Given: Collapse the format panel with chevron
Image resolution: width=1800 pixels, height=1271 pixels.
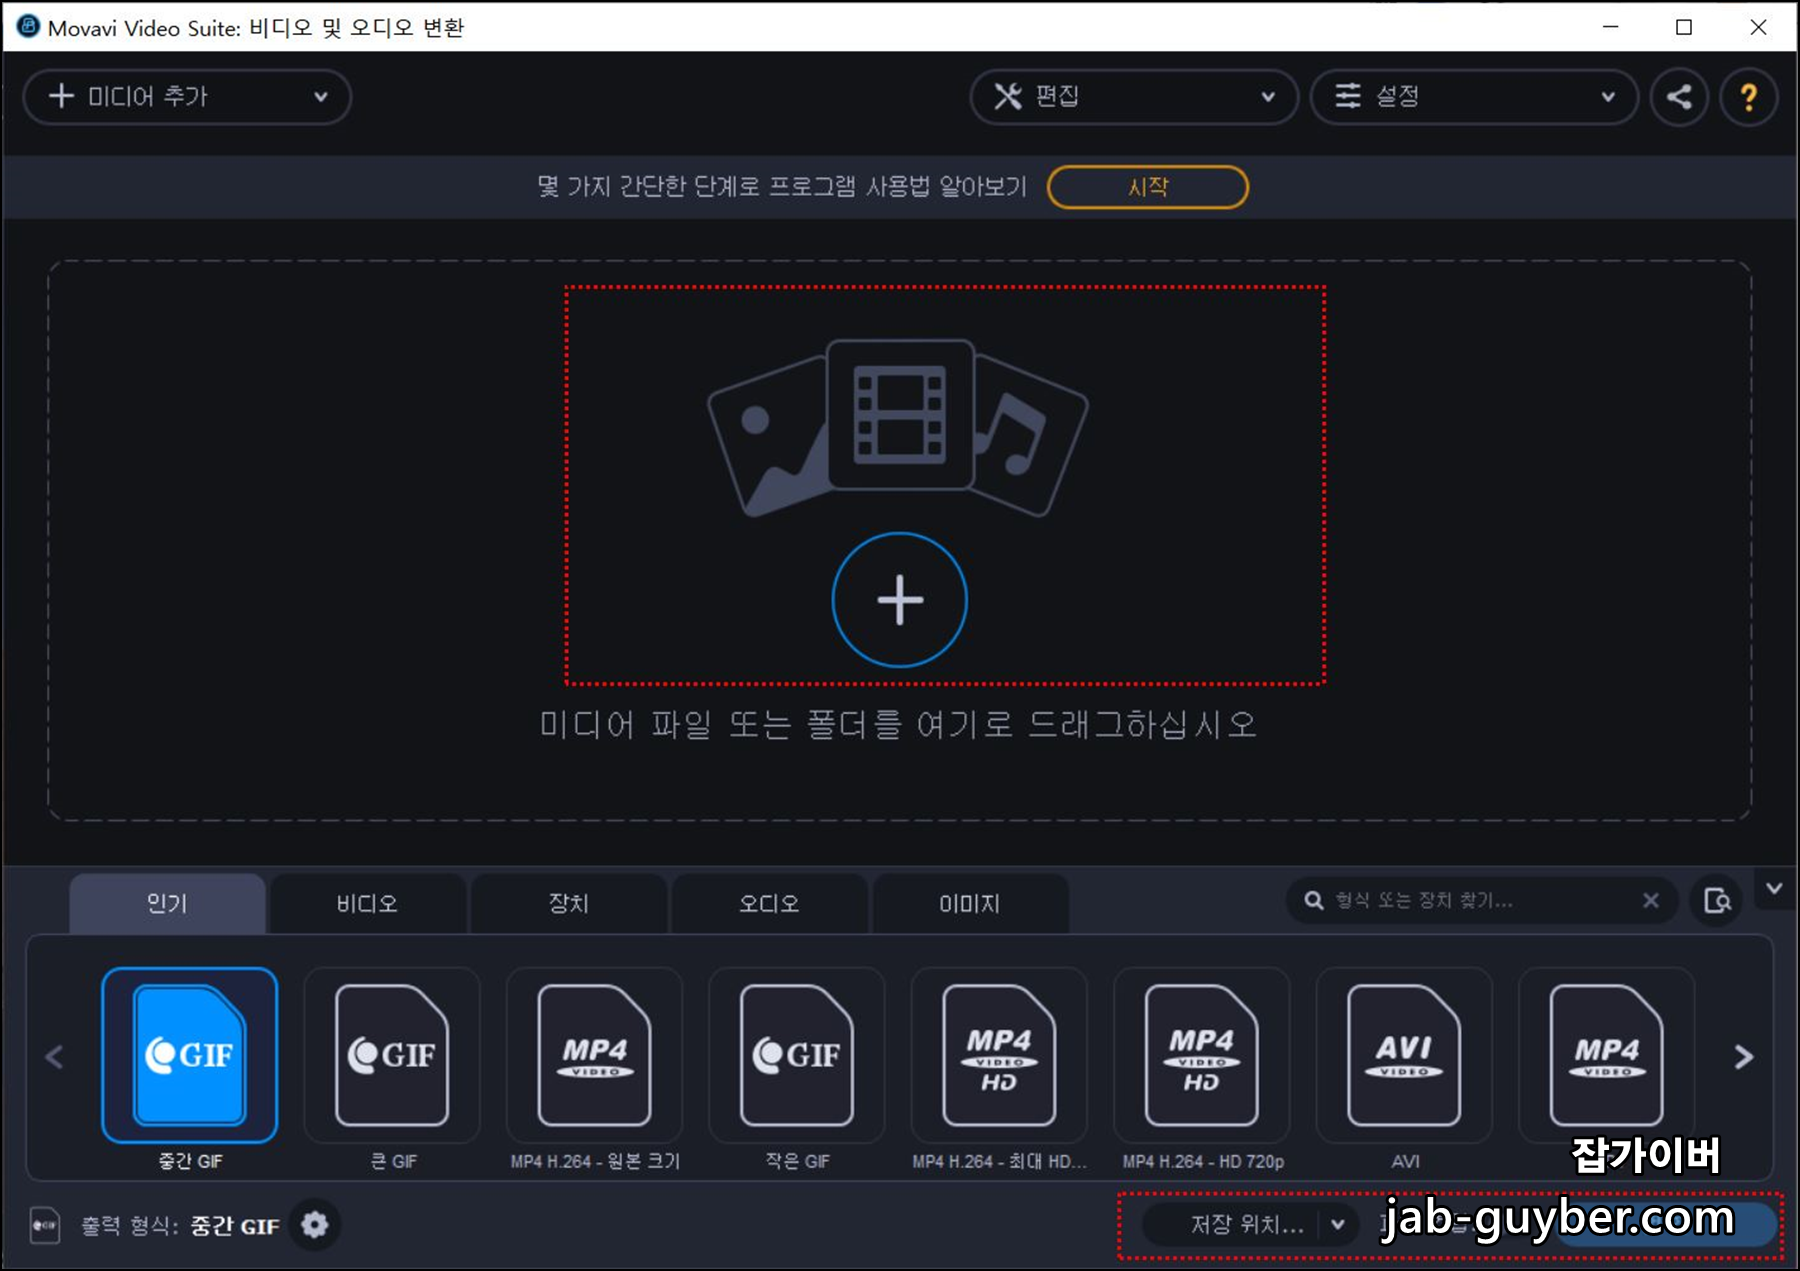Looking at the screenshot, I should point(1774,888).
